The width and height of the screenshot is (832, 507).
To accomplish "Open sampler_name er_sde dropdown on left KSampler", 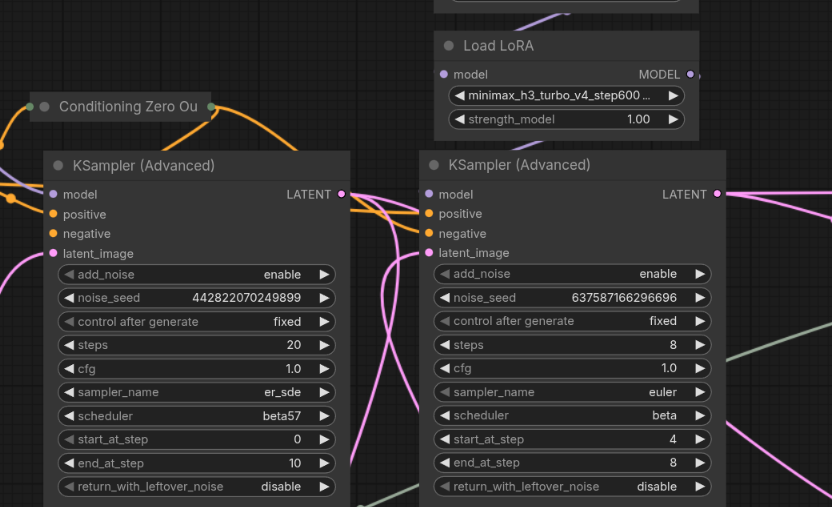I will [196, 392].
